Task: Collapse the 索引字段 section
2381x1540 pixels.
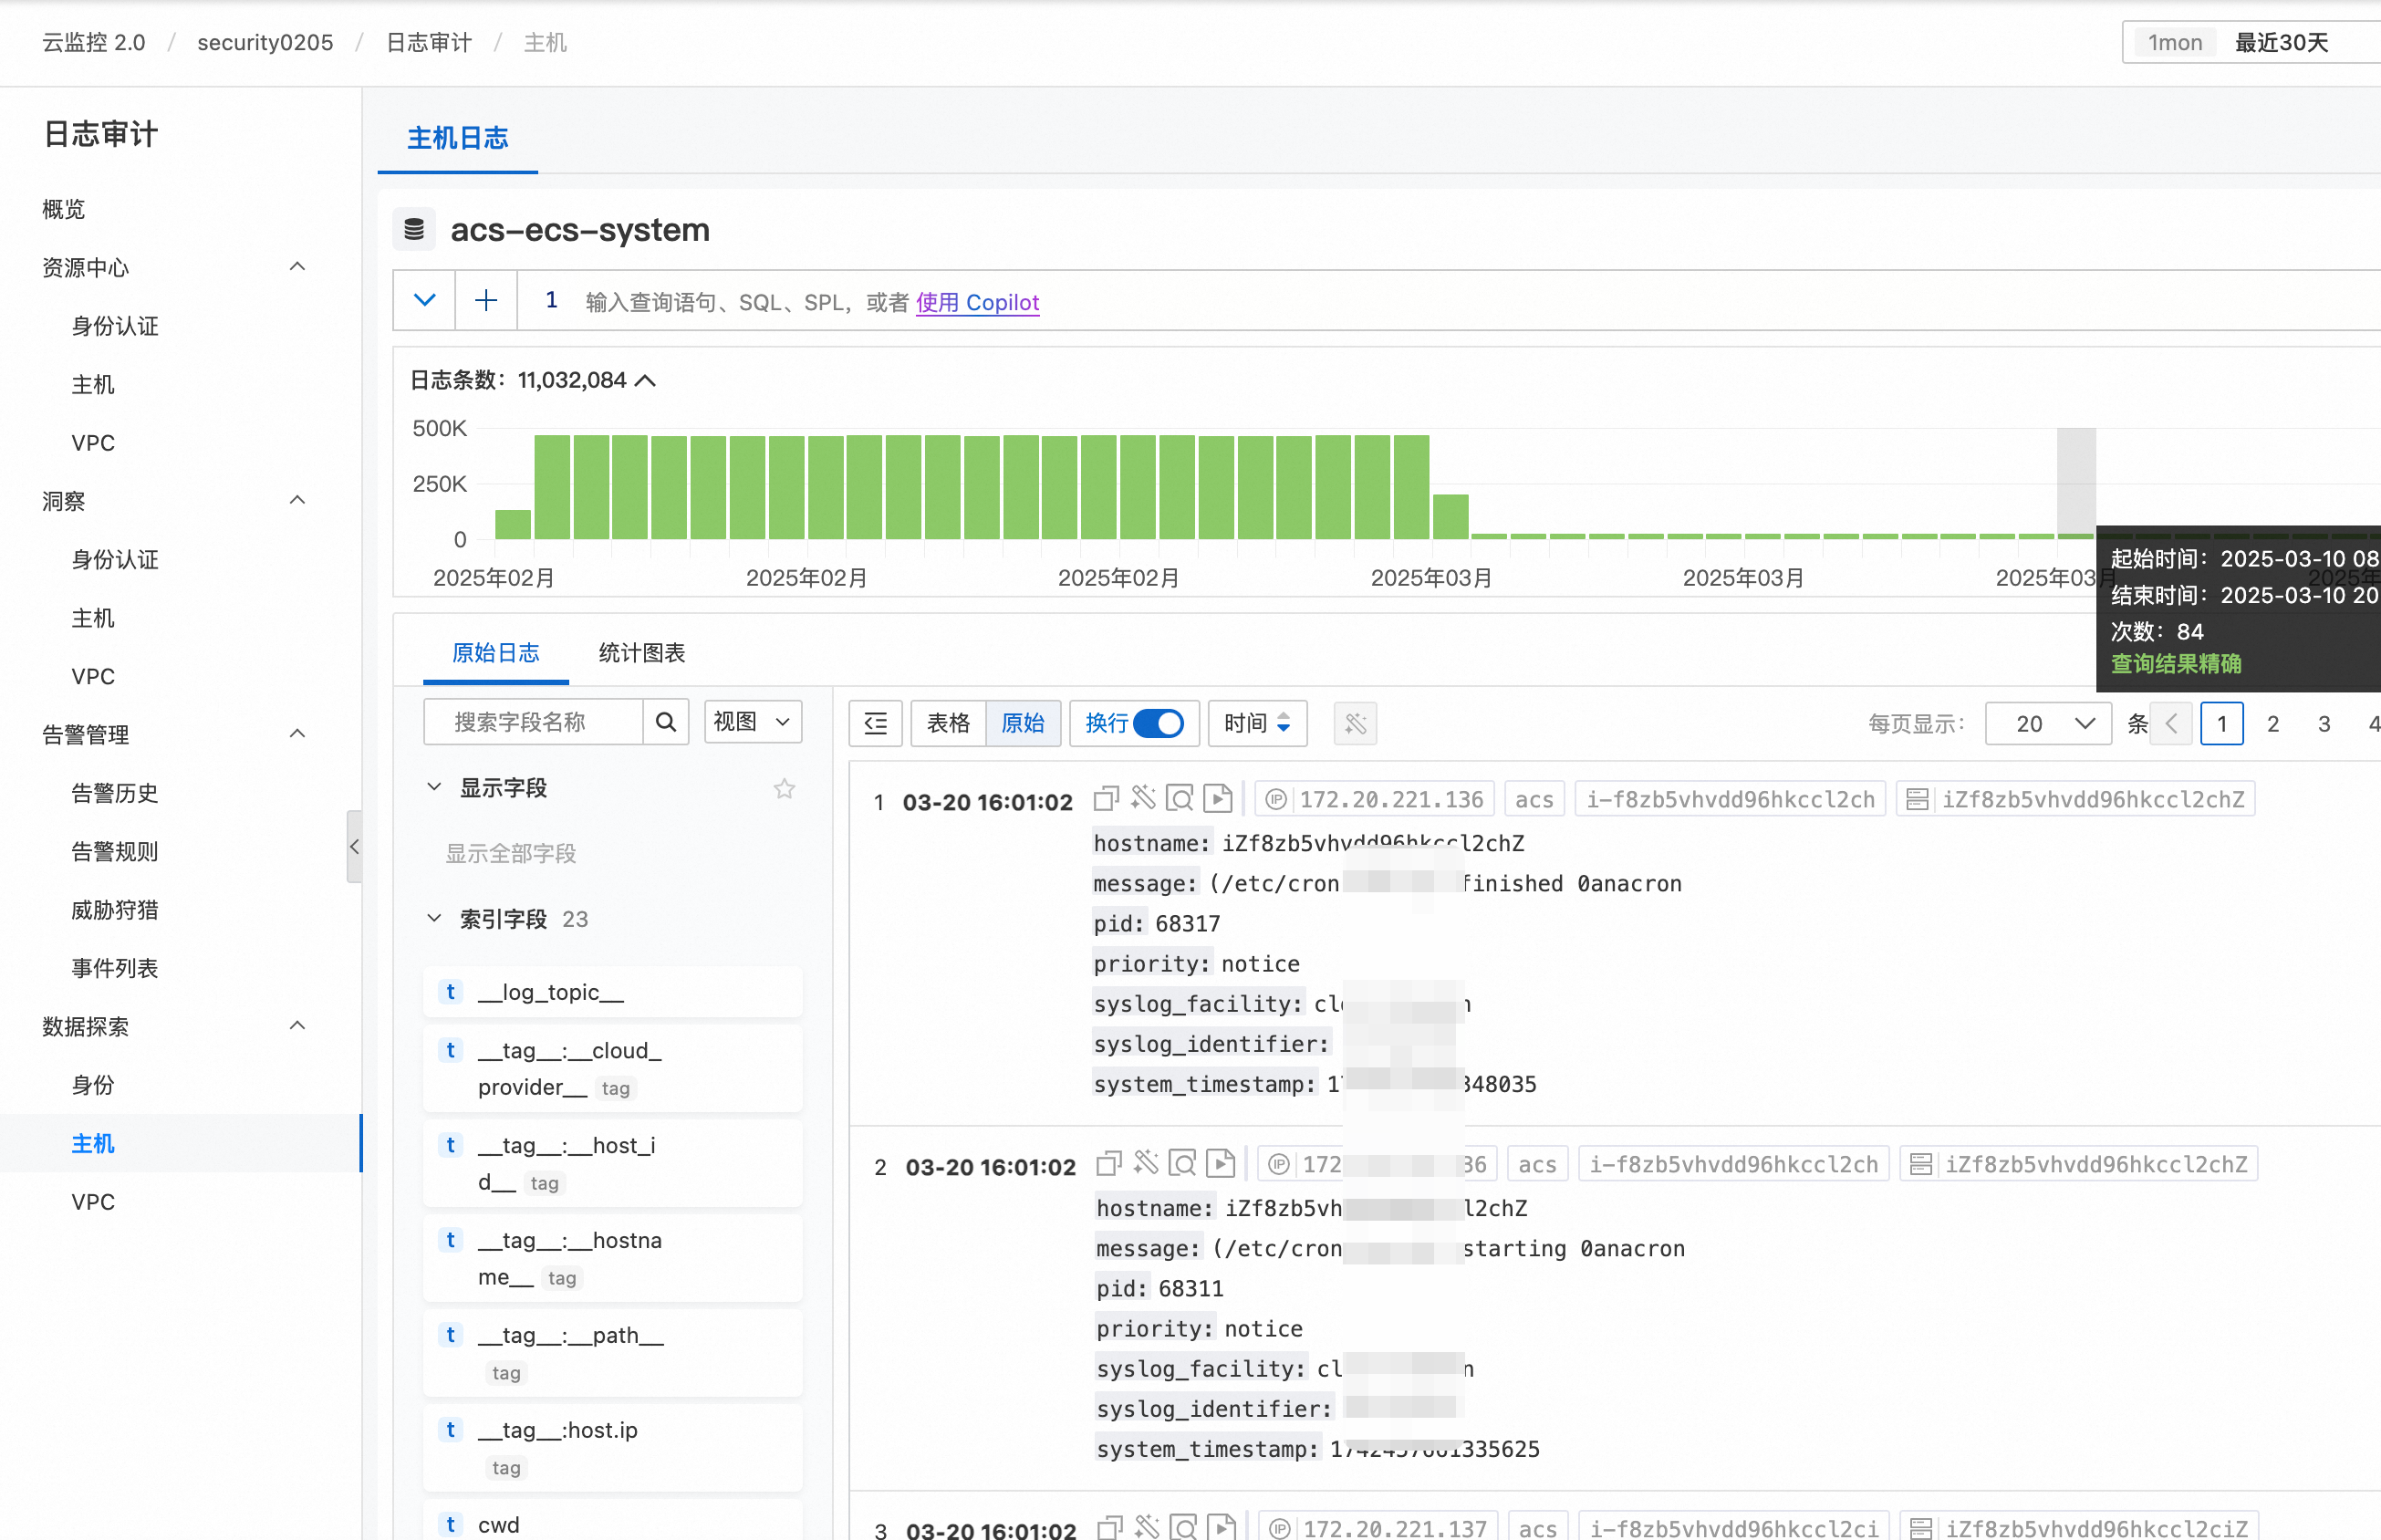Action: 434,919
